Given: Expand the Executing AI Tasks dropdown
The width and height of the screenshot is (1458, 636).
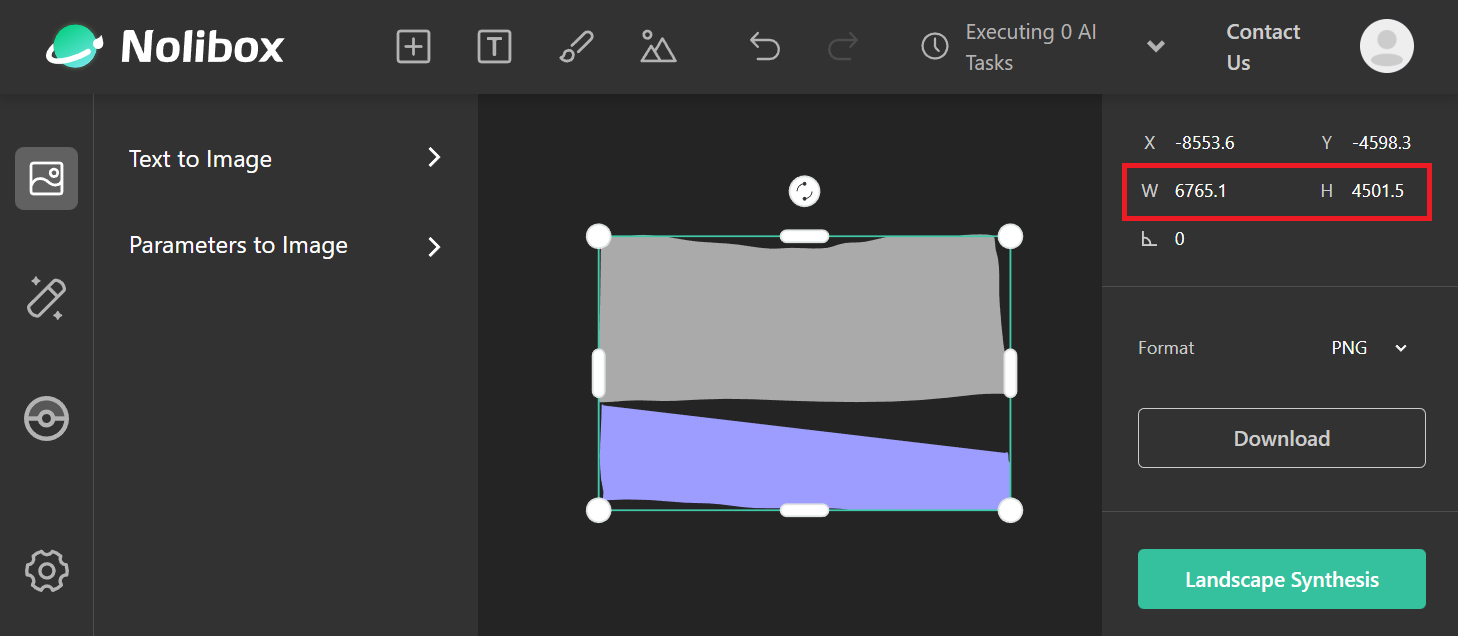Looking at the screenshot, I should 1156,47.
